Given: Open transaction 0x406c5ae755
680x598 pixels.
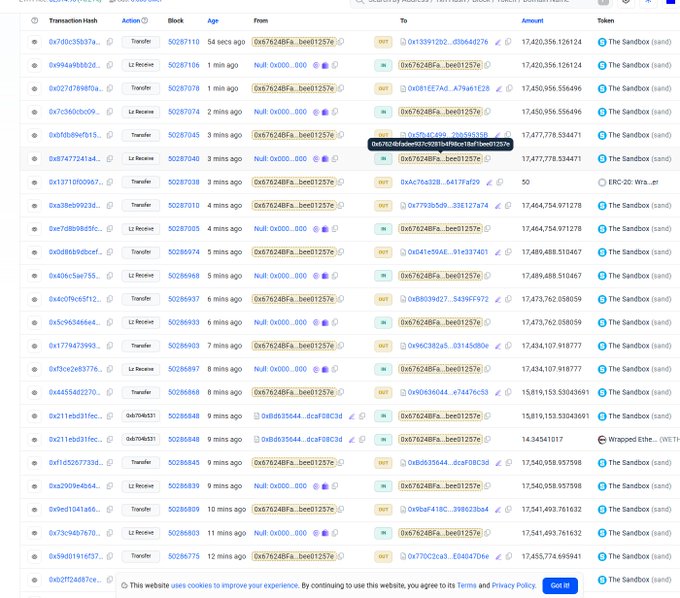Looking at the screenshot, I should coord(74,276).
